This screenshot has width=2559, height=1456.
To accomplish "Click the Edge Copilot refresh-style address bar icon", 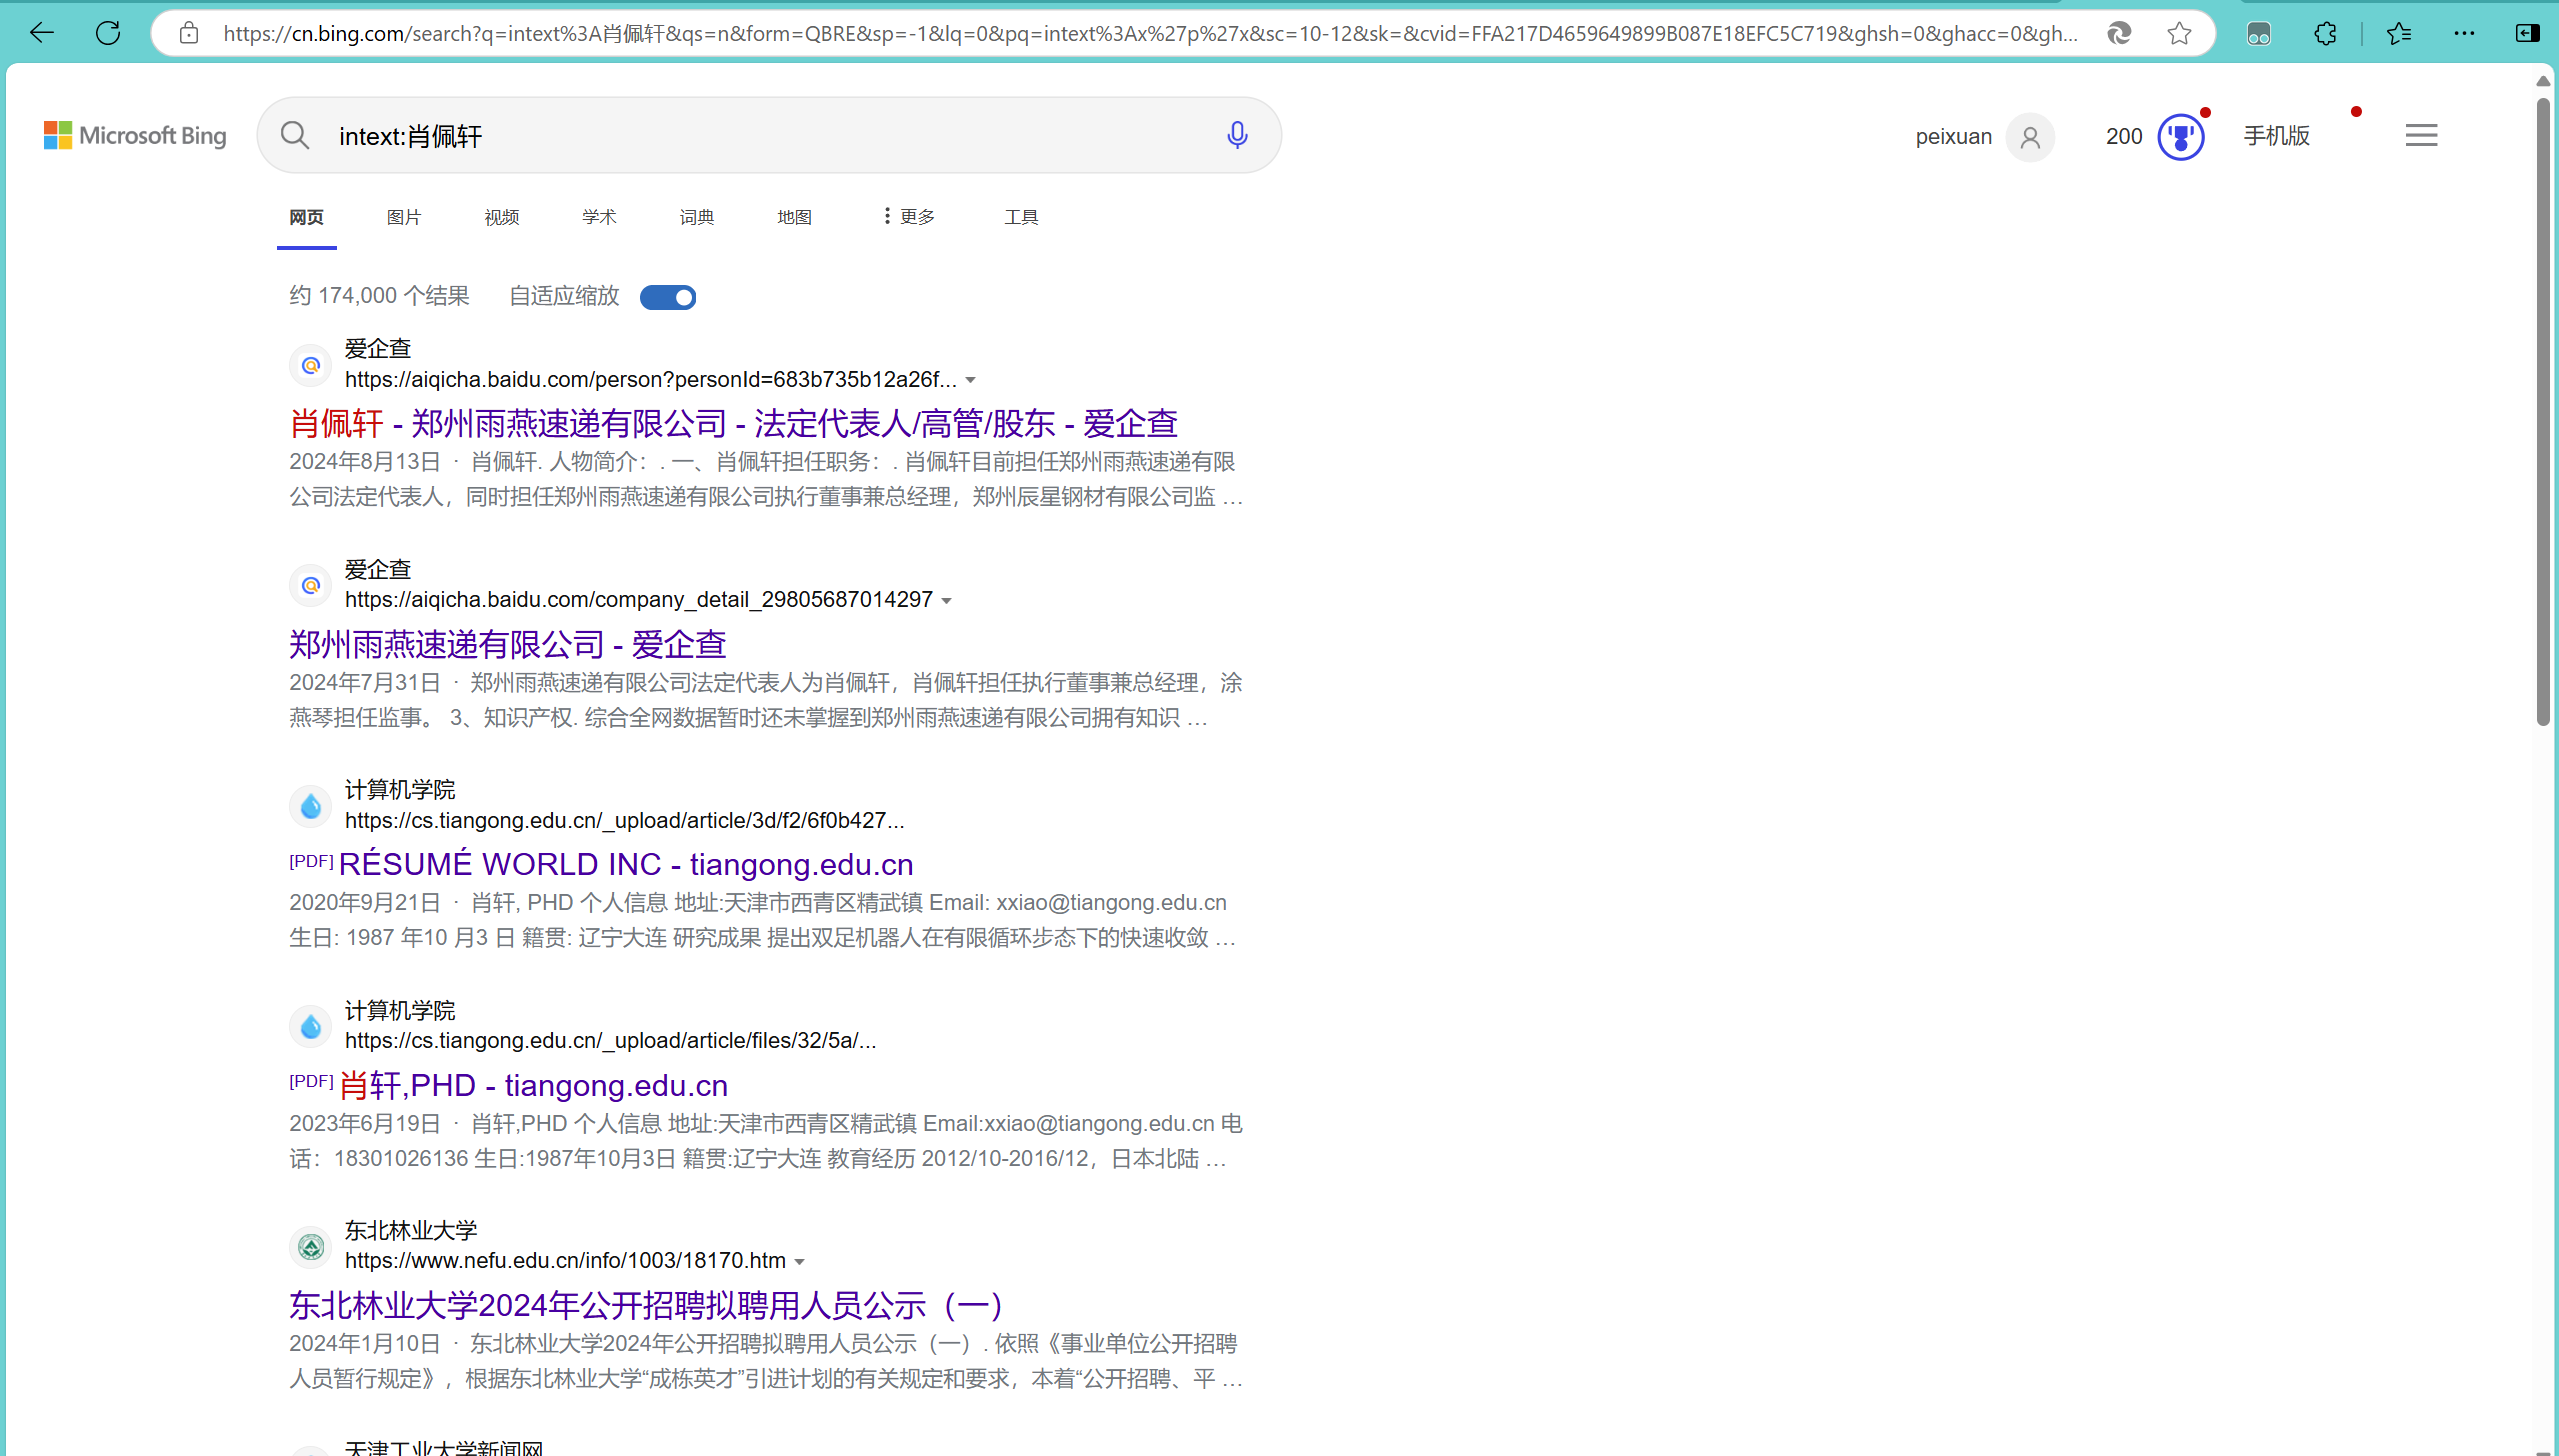I will [2118, 33].
